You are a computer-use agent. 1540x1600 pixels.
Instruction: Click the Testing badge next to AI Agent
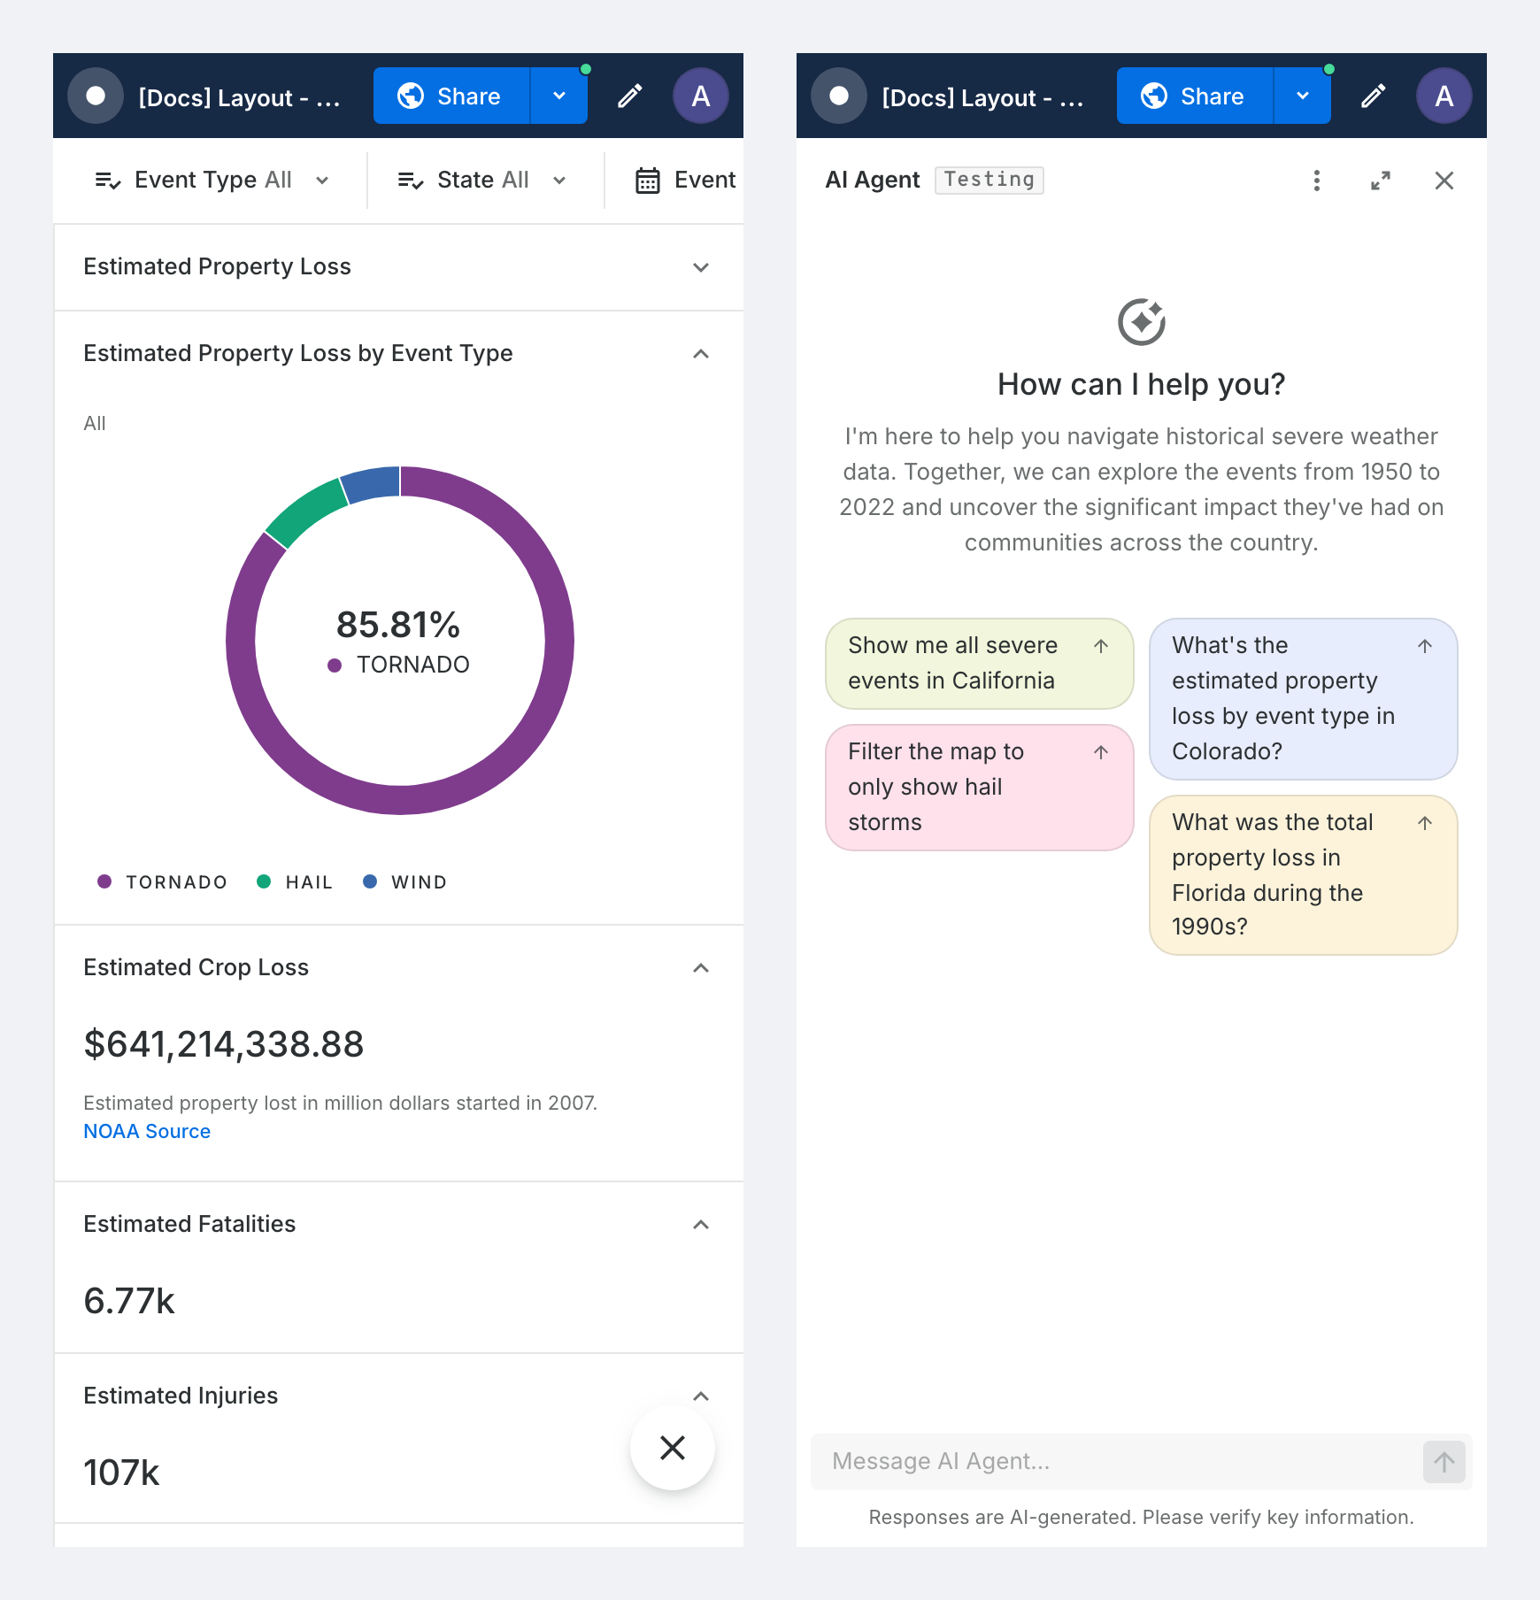(x=989, y=180)
